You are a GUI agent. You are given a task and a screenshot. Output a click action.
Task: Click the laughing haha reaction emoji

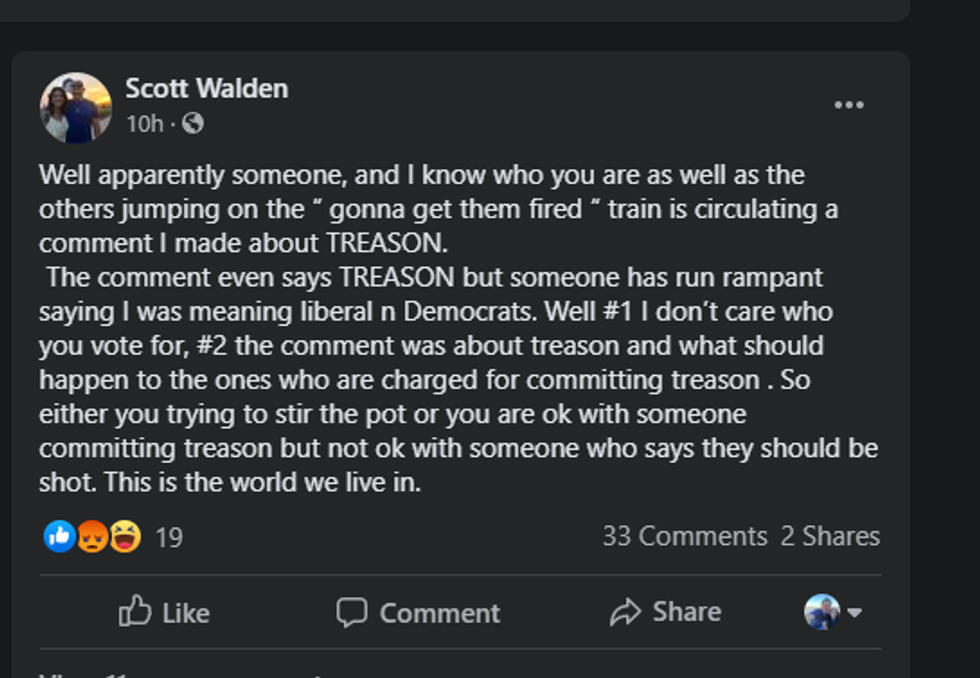tap(125, 537)
